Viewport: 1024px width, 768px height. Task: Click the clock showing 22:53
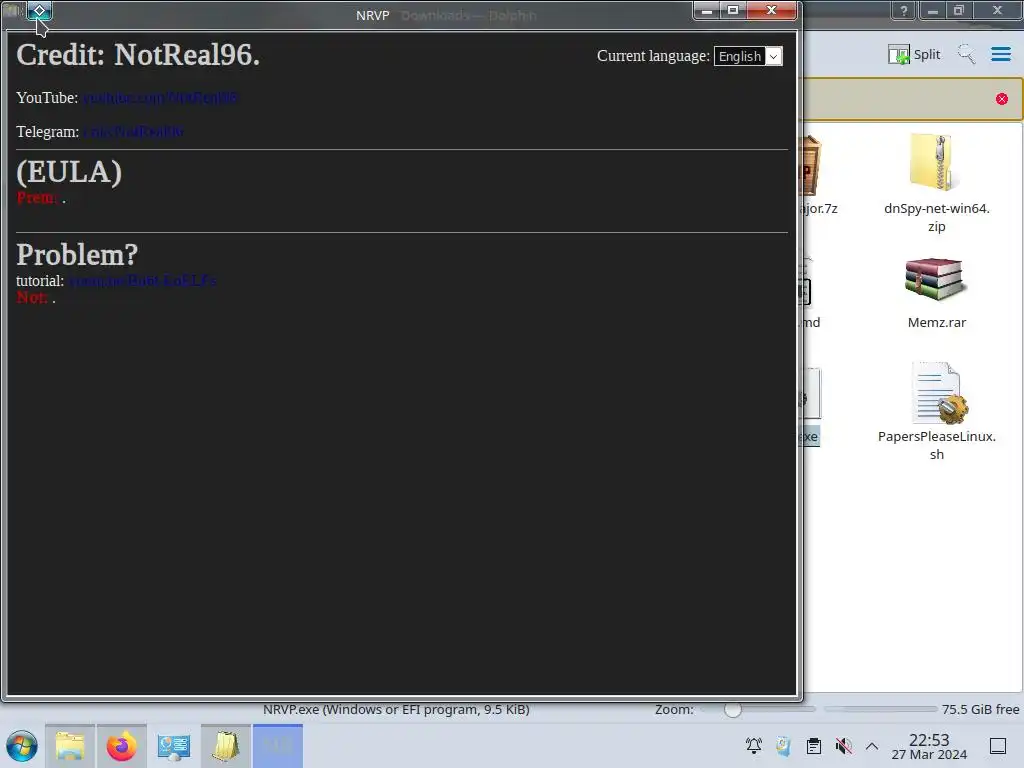929,746
